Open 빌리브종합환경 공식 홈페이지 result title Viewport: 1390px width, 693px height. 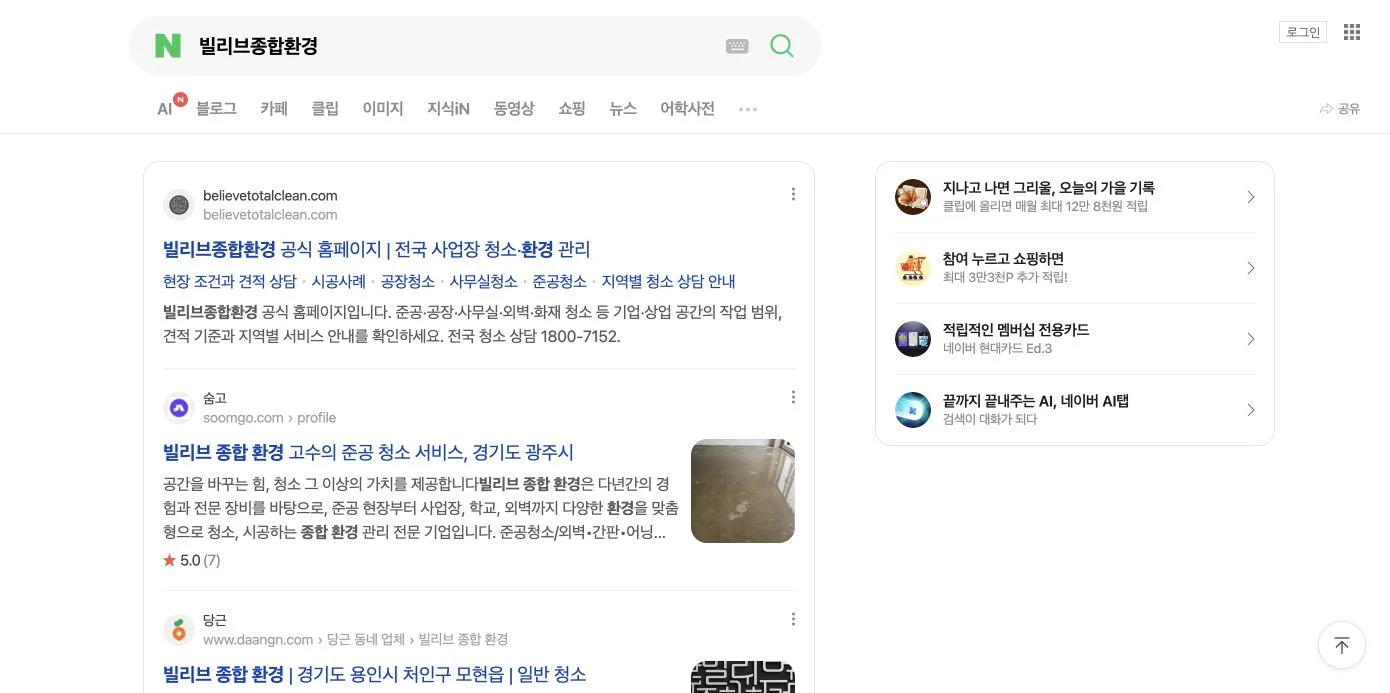(x=376, y=249)
